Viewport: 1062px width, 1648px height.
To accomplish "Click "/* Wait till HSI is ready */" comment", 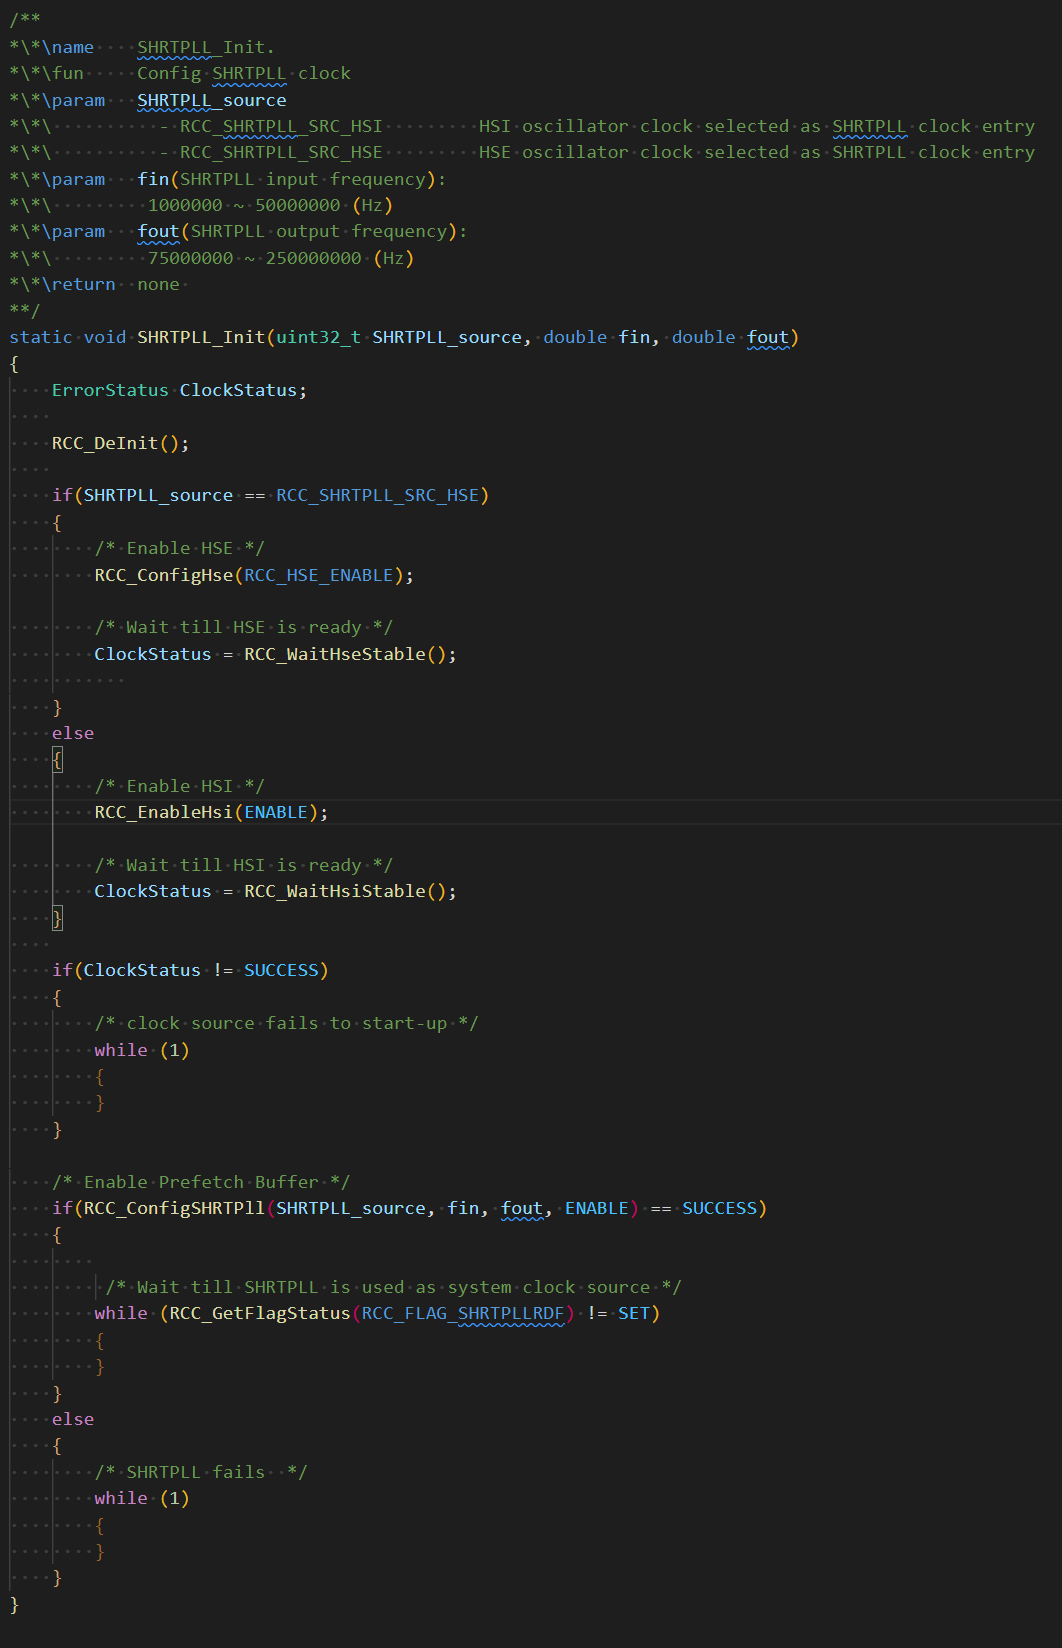I will pos(243,865).
